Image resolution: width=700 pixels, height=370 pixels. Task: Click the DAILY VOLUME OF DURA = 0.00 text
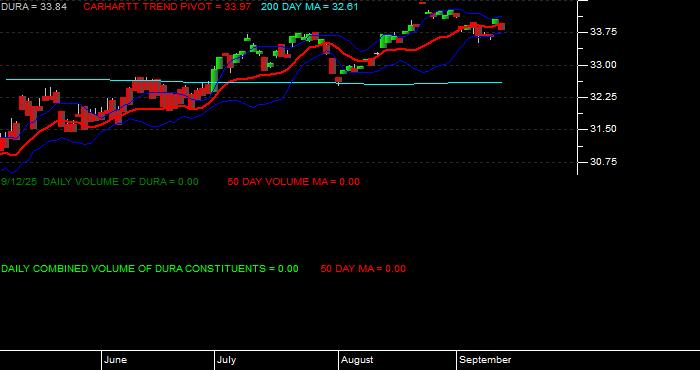coord(121,182)
